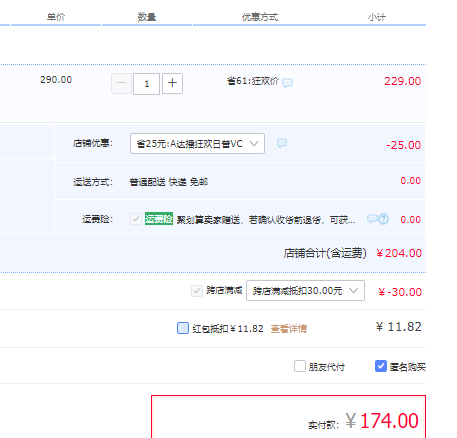Image resolution: width=457 pixels, height=438 pixels.
Task: Open the 查看详情 link
Action: [x=288, y=329]
